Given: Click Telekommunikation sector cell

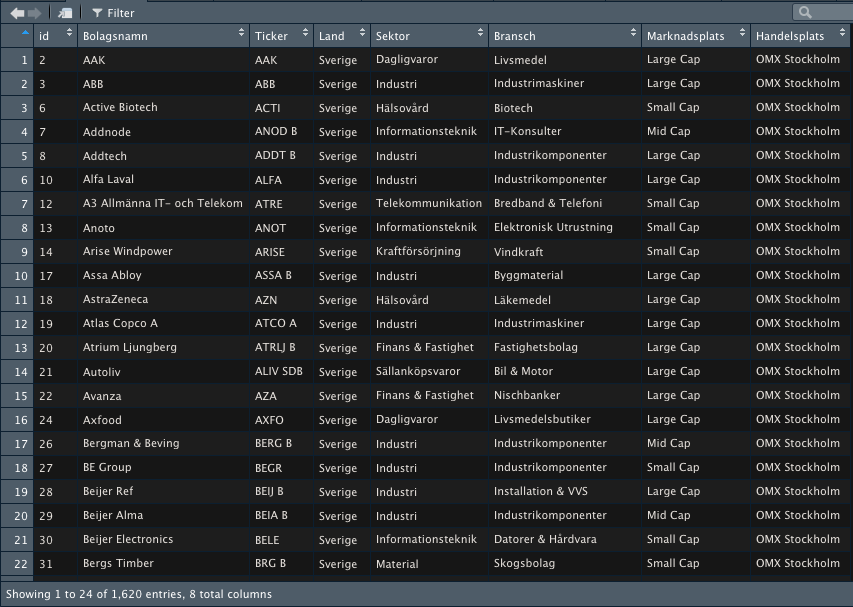Looking at the screenshot, I should (x=429, y=203).
